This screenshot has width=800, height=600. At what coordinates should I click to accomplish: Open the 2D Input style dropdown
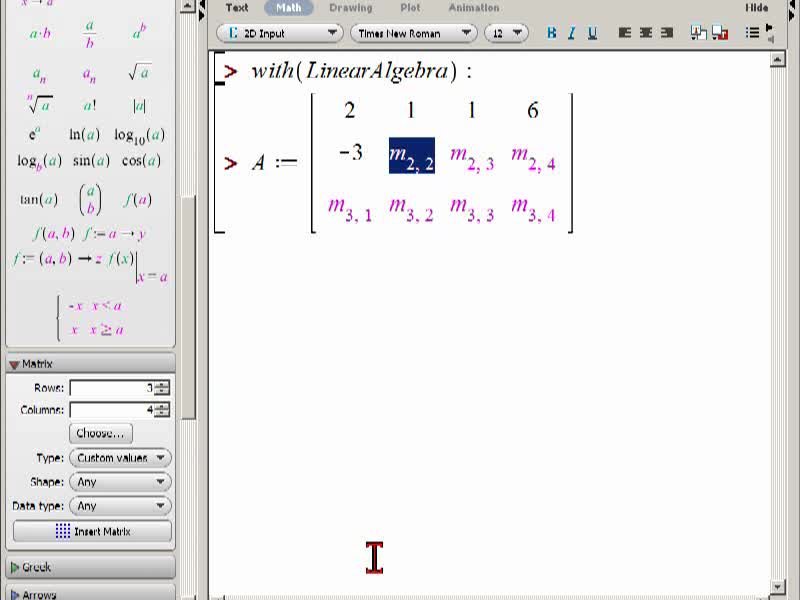click(280, 34)
